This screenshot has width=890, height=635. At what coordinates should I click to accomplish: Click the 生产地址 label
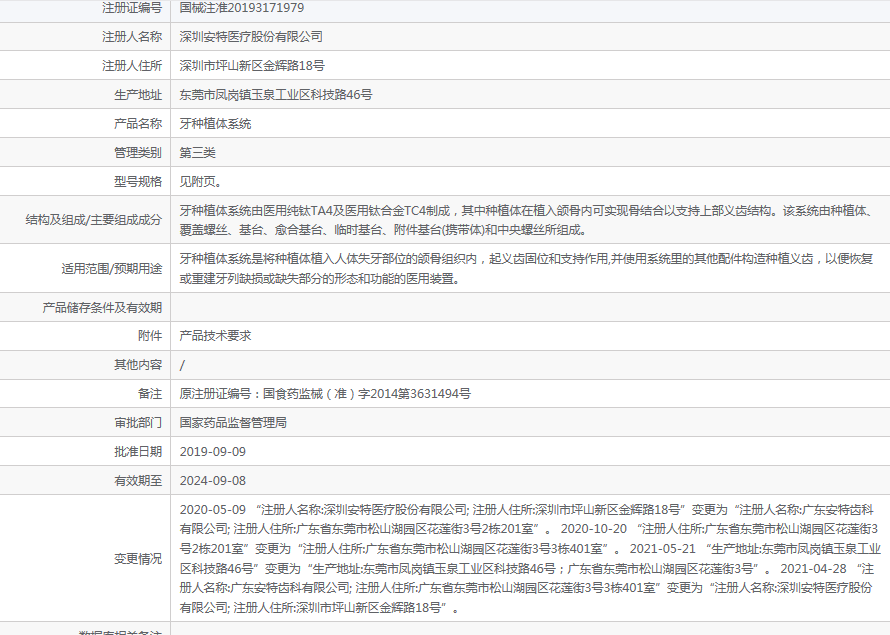(x=138, y=95)
